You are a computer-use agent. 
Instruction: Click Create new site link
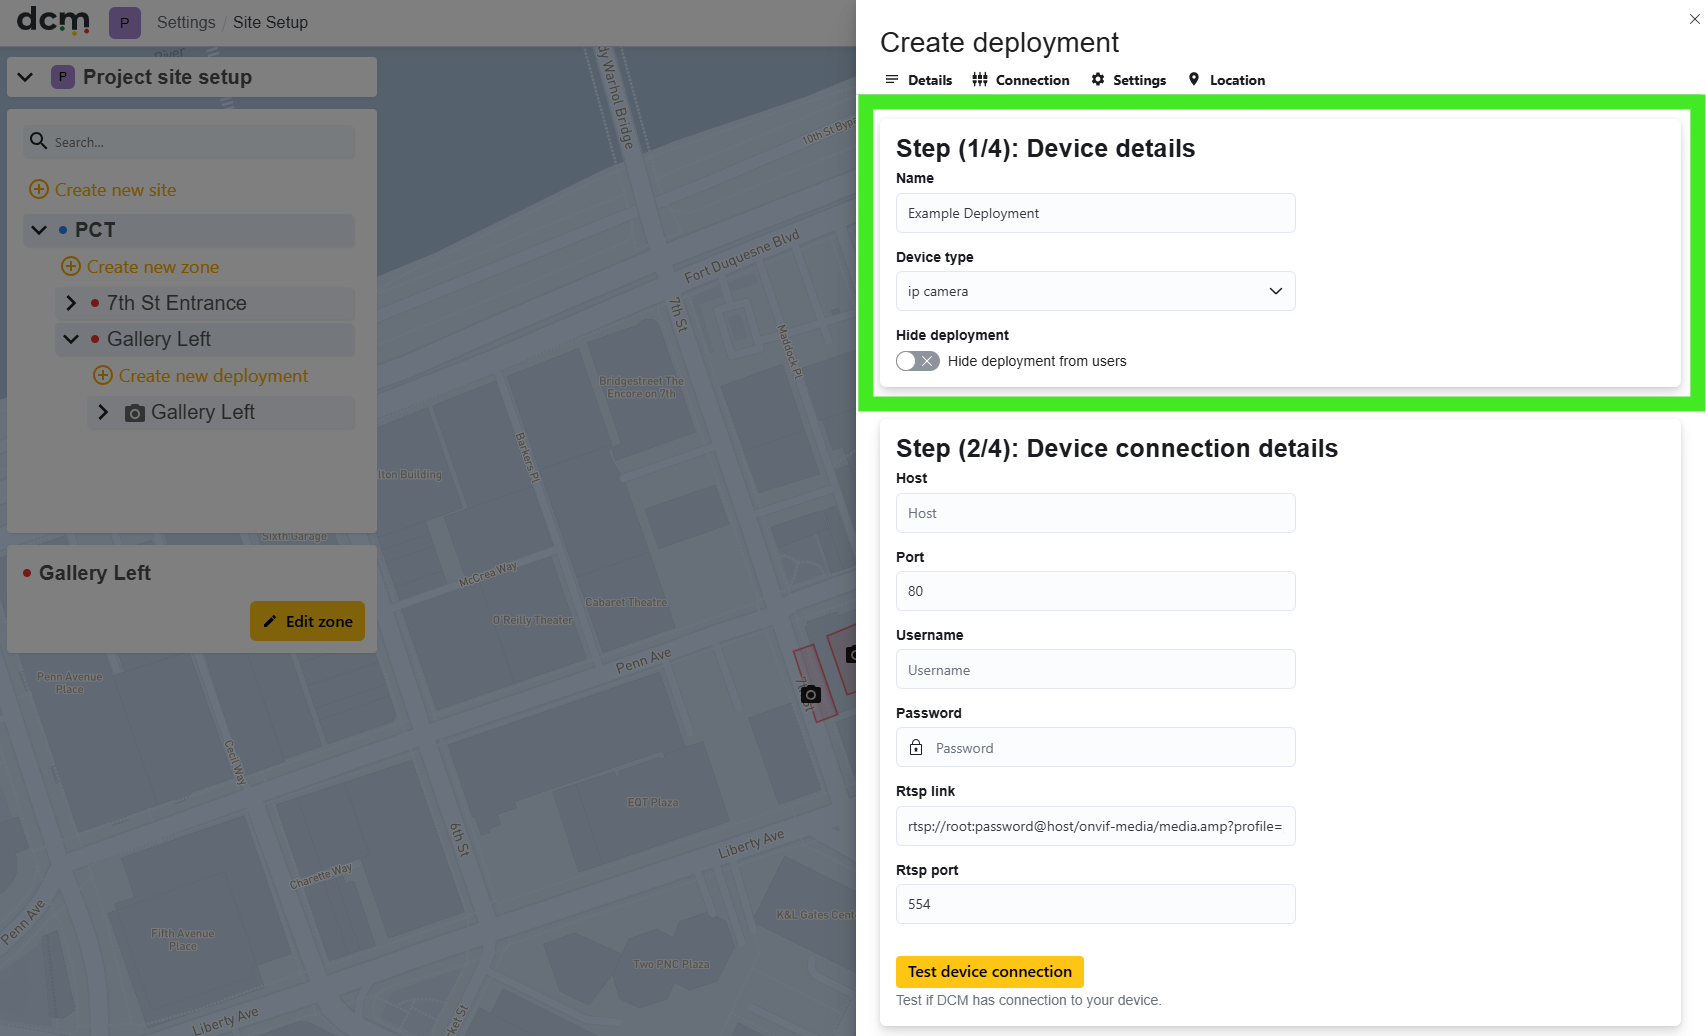click(x=115, y=190)
